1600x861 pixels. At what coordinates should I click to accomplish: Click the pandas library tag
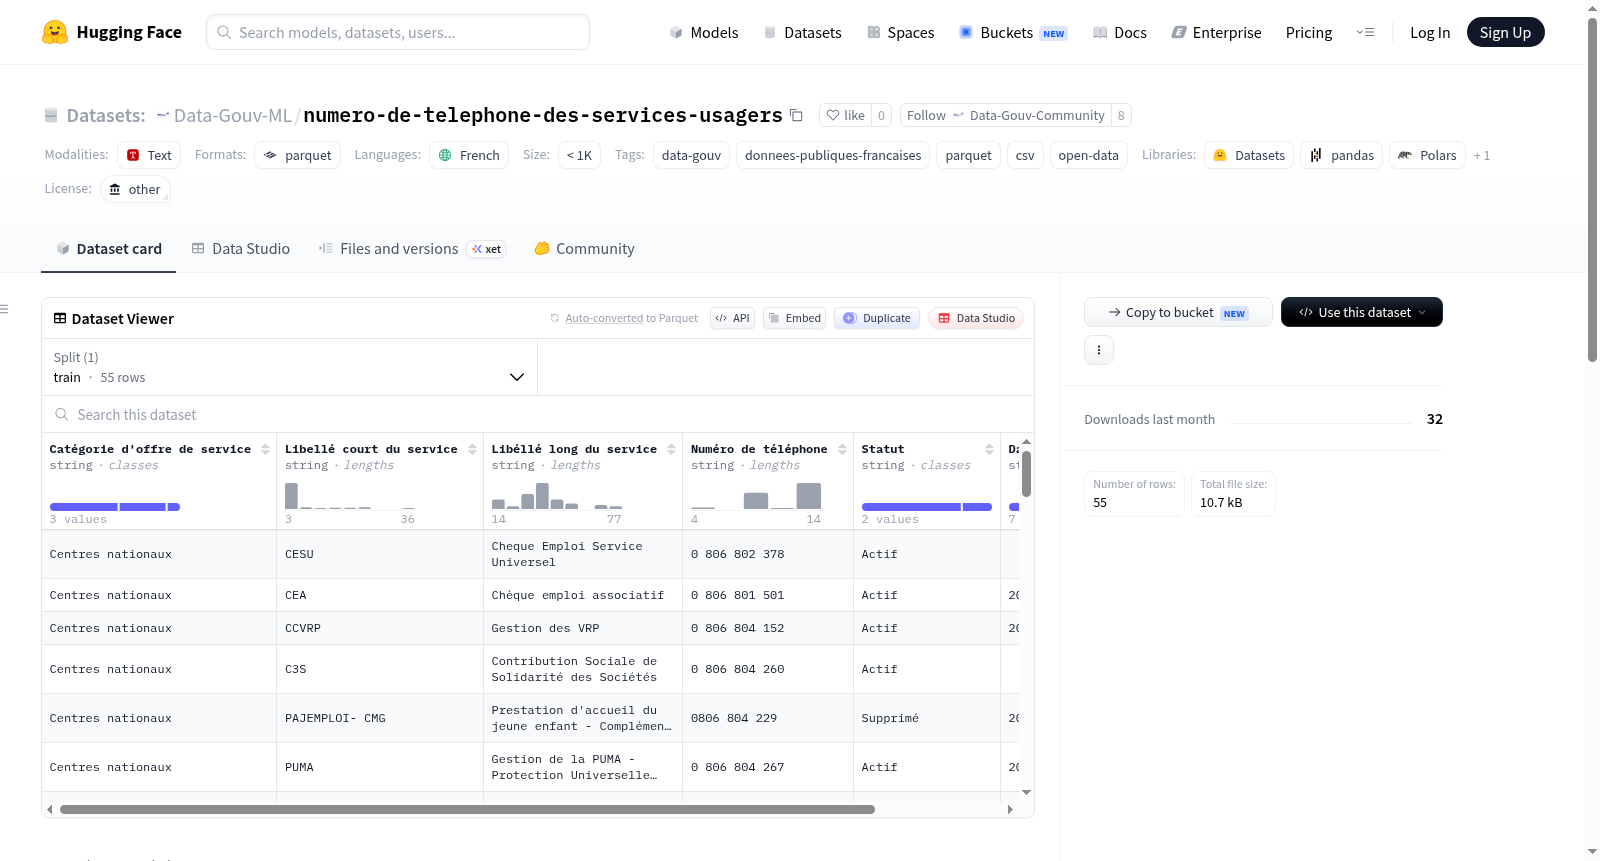point(1341,155)
